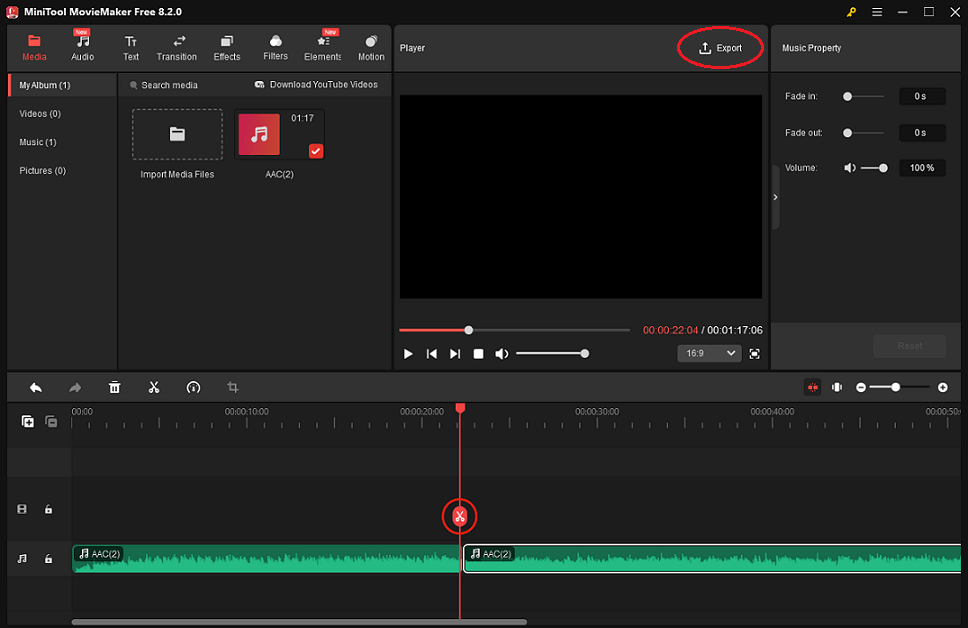The width and height of the screenshot is (968, 628).
Task: Click the Undo arrow in timeline toolbar
Action: (36, 388)
